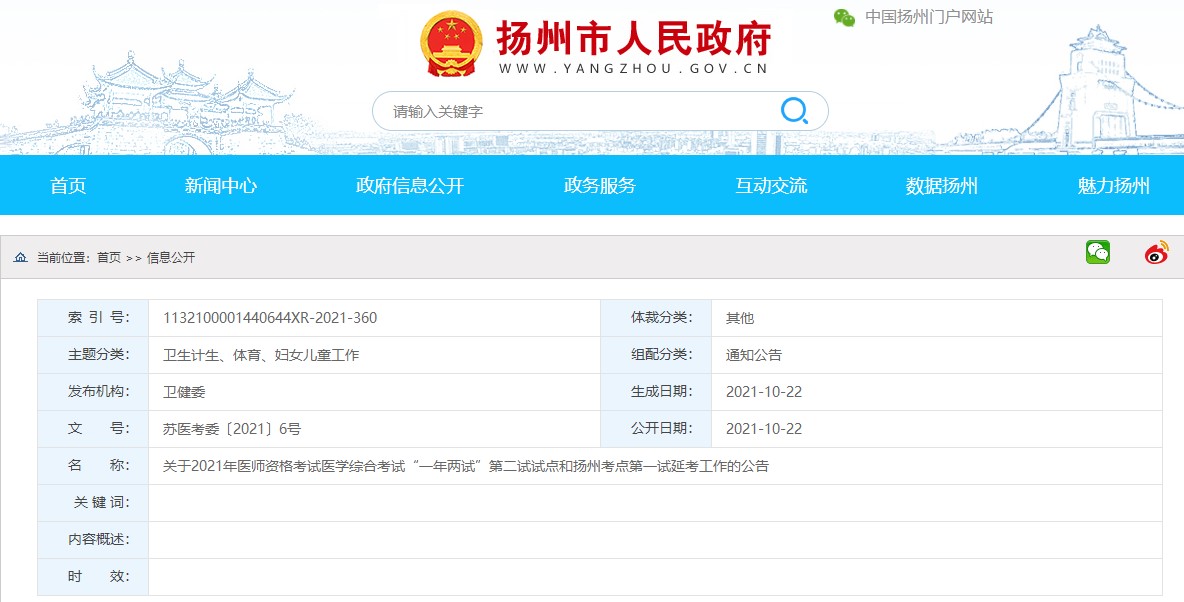
Task: Click the 信息公开 breadcrumb link
Action: click(171, 258)
